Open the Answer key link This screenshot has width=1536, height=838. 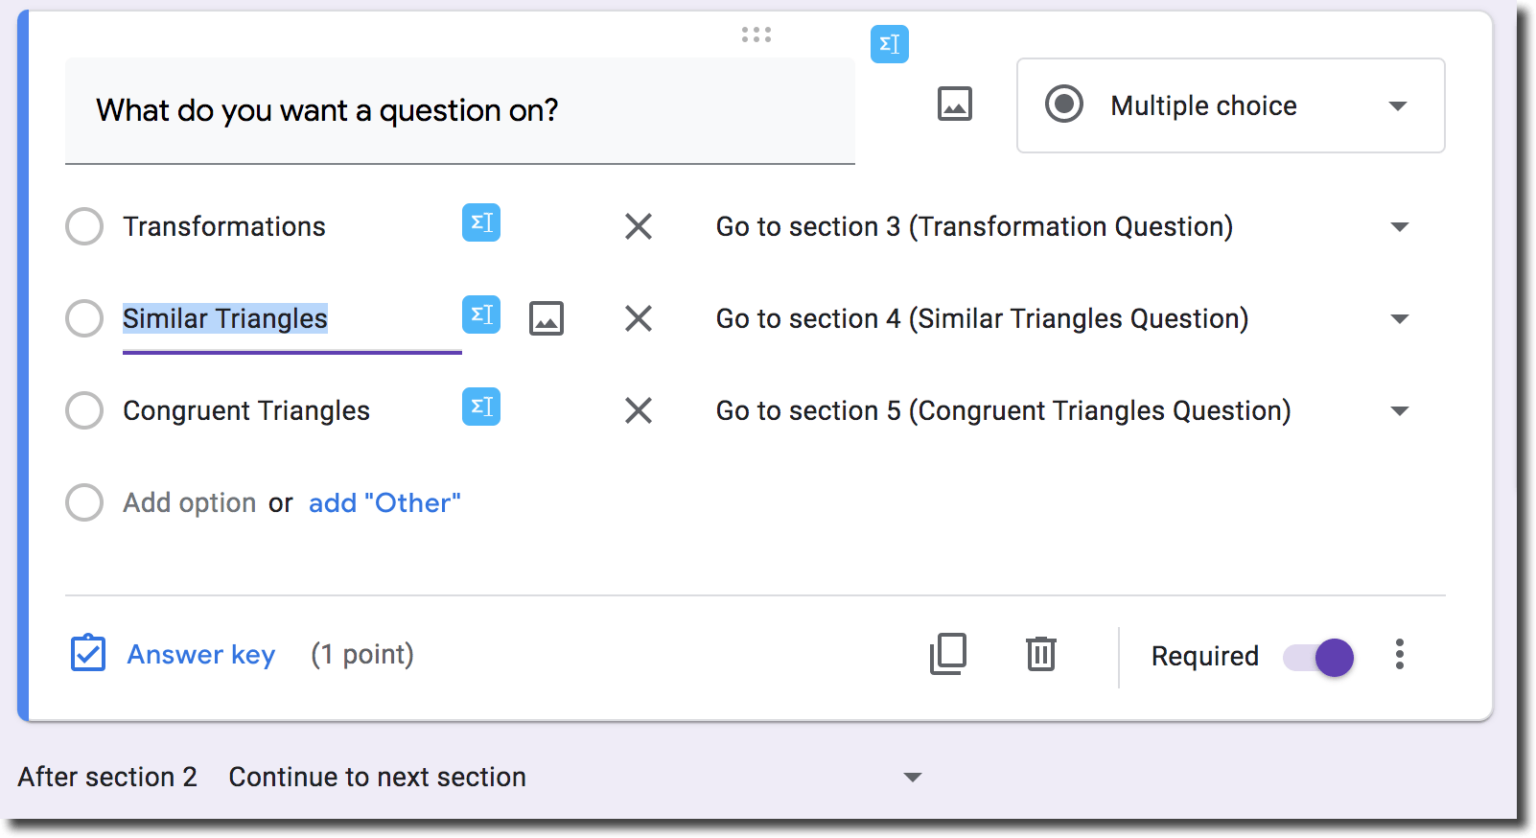point(201,654)
